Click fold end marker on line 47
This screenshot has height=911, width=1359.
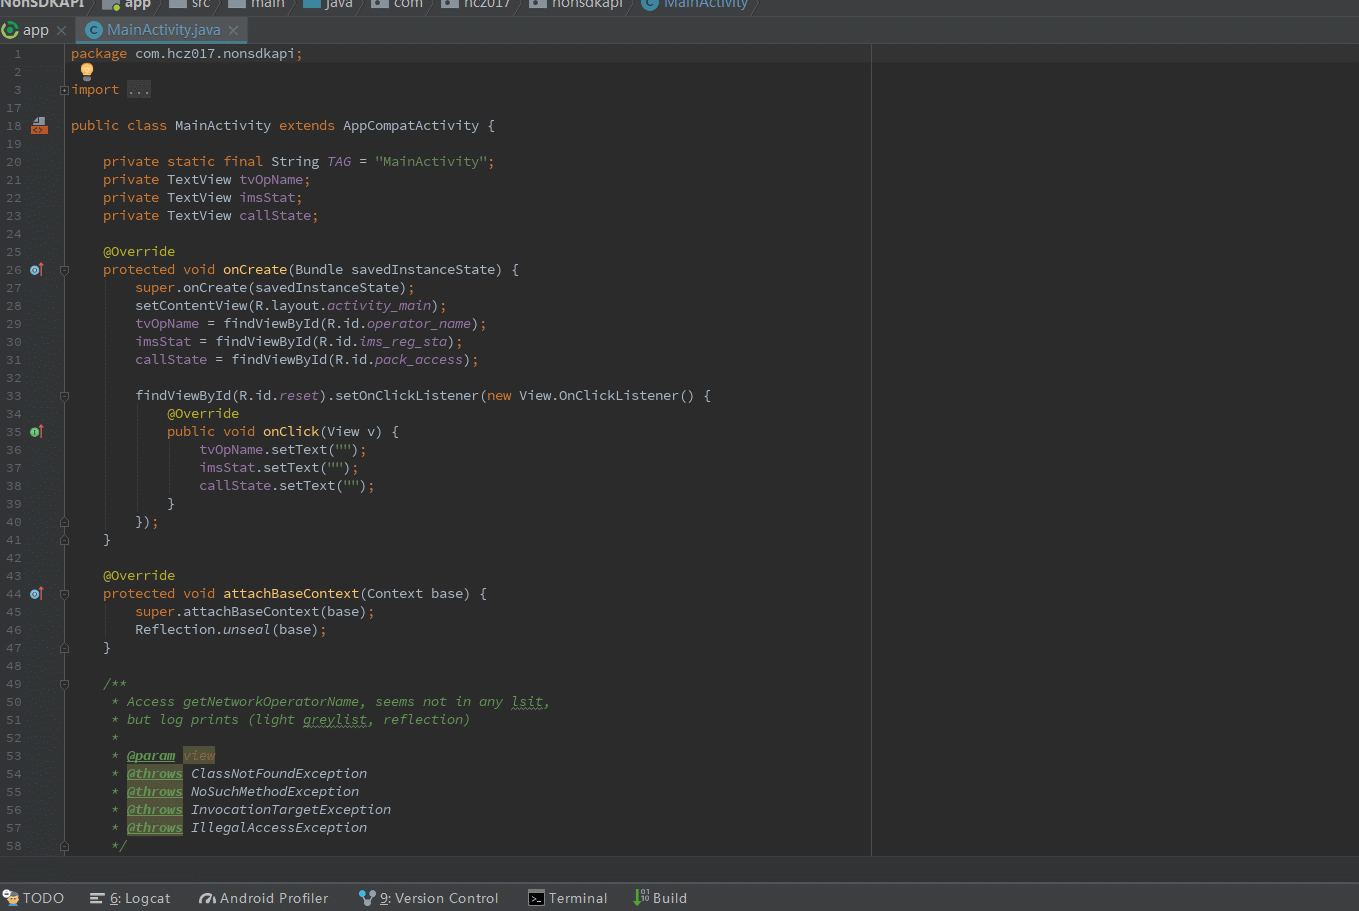coord(64,648)
